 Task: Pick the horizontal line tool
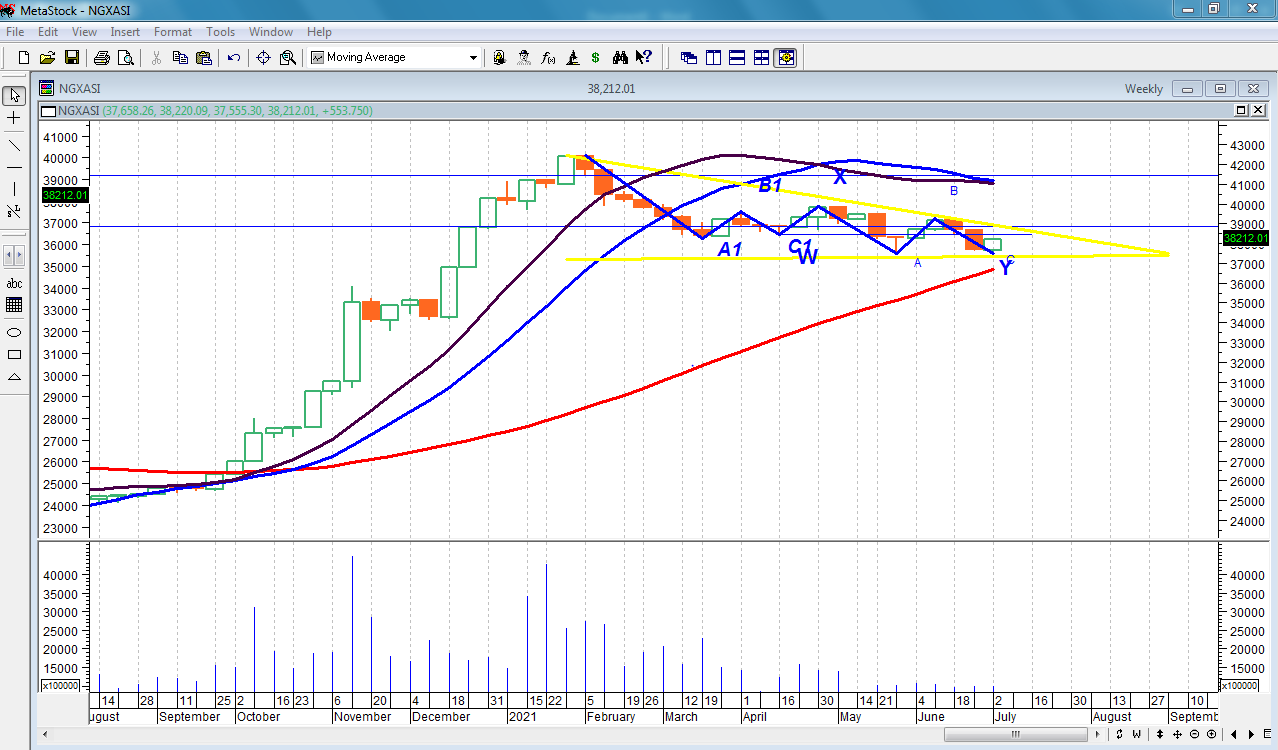(14, 167)
